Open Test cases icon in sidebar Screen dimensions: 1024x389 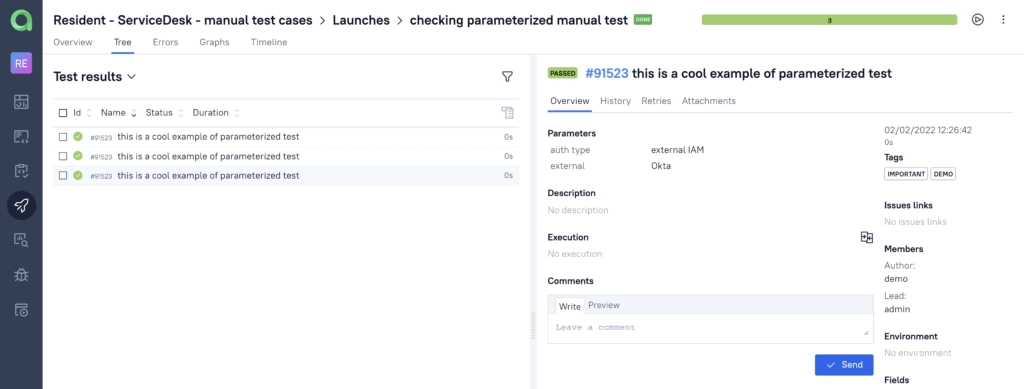(21, 136)
